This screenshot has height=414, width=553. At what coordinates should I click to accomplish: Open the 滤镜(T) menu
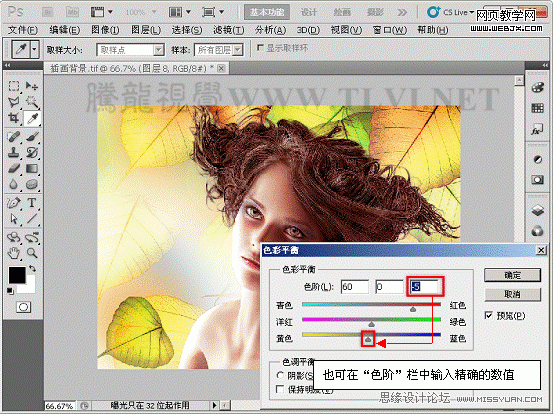(229, 30)
